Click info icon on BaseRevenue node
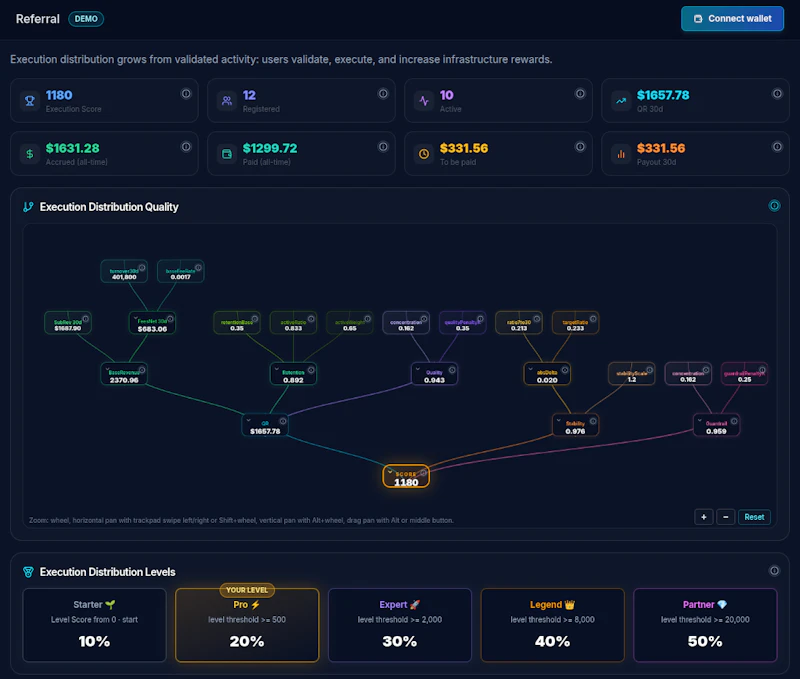Viewport: 800px width, 679px height. pyautogui.click(x=142, y=370)
